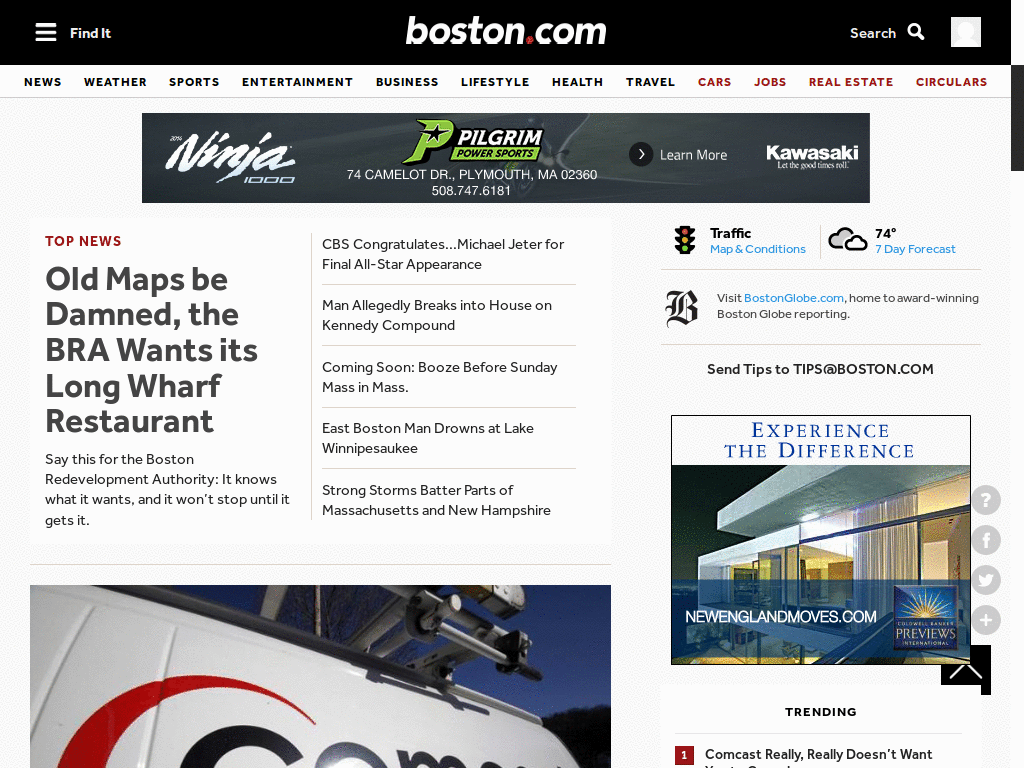The image size is (1024, 768).
Task: Click the Experience the Difference house ad
Action: point(820,539)
